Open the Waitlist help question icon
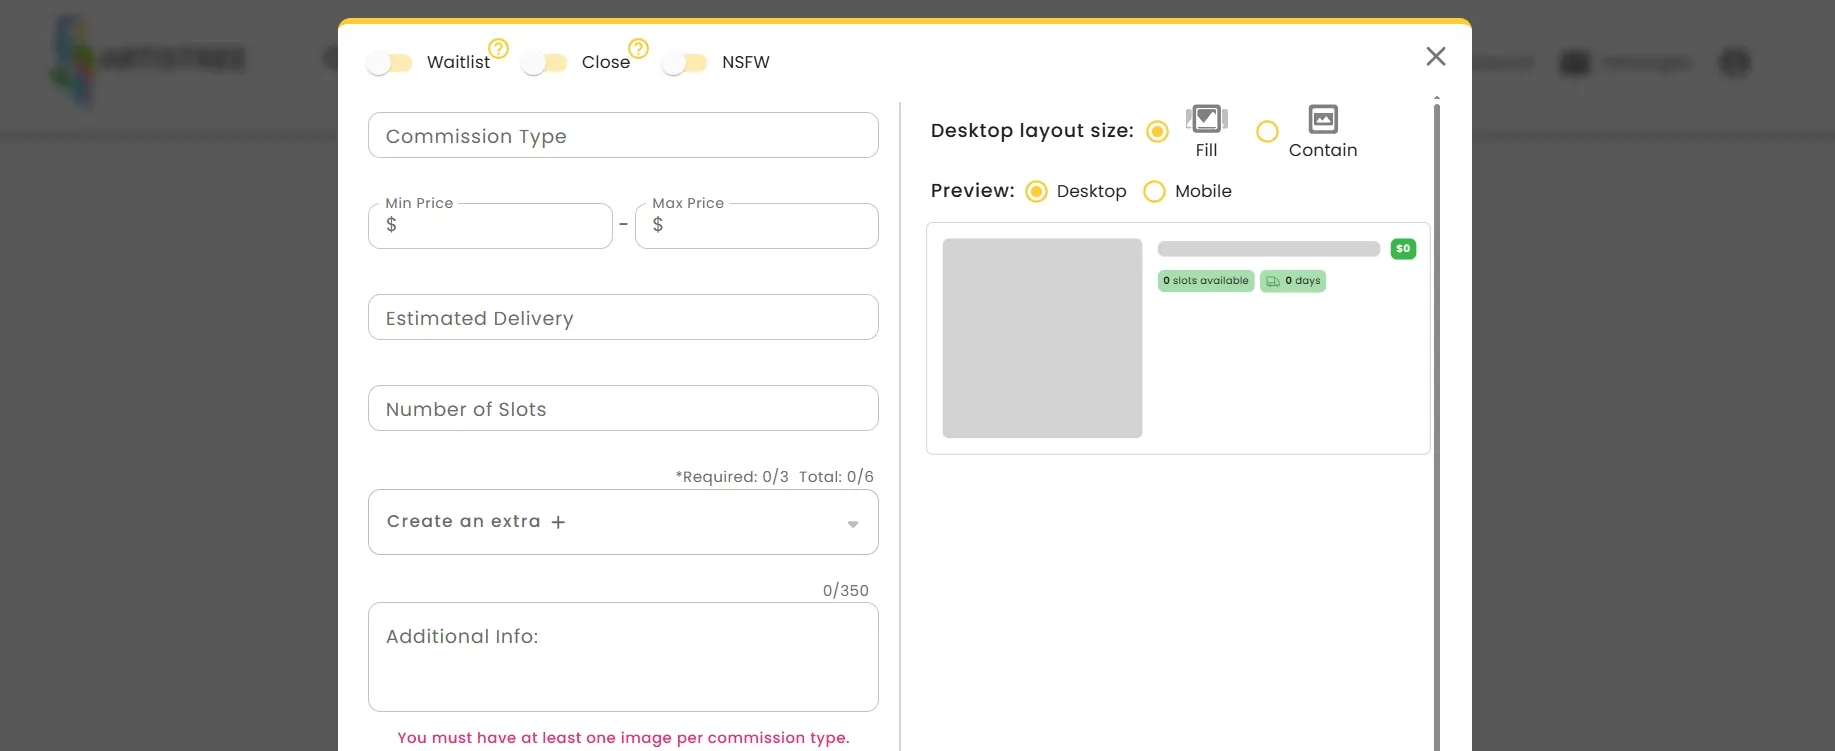This screenshot has height=751, width=1835. coord(498,48)
